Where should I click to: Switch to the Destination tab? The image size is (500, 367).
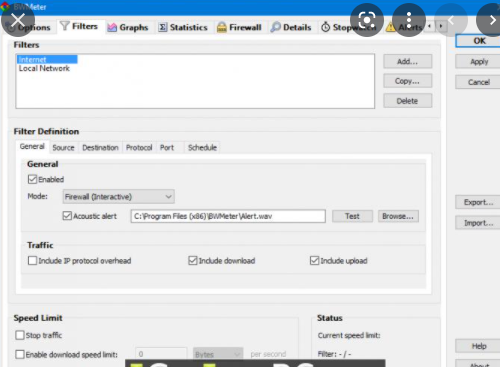pos(100,148)
